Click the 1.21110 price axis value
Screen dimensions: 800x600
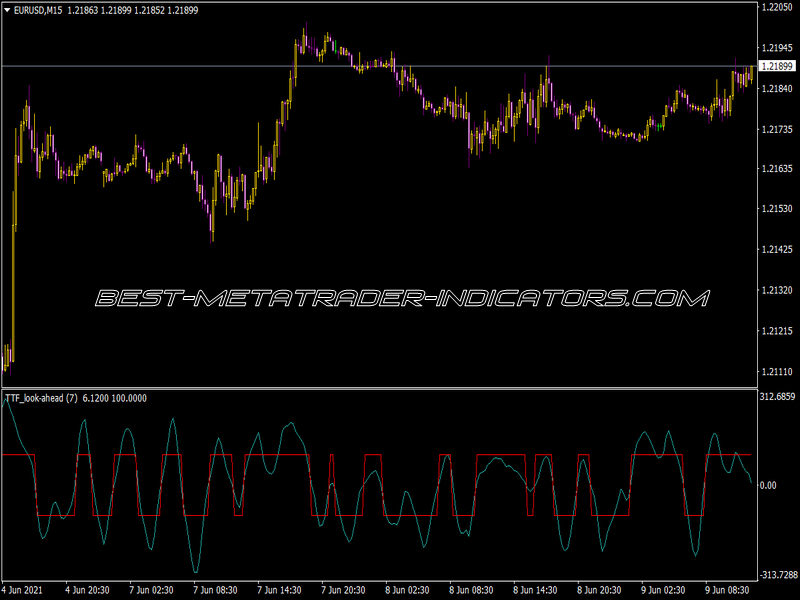778,372
